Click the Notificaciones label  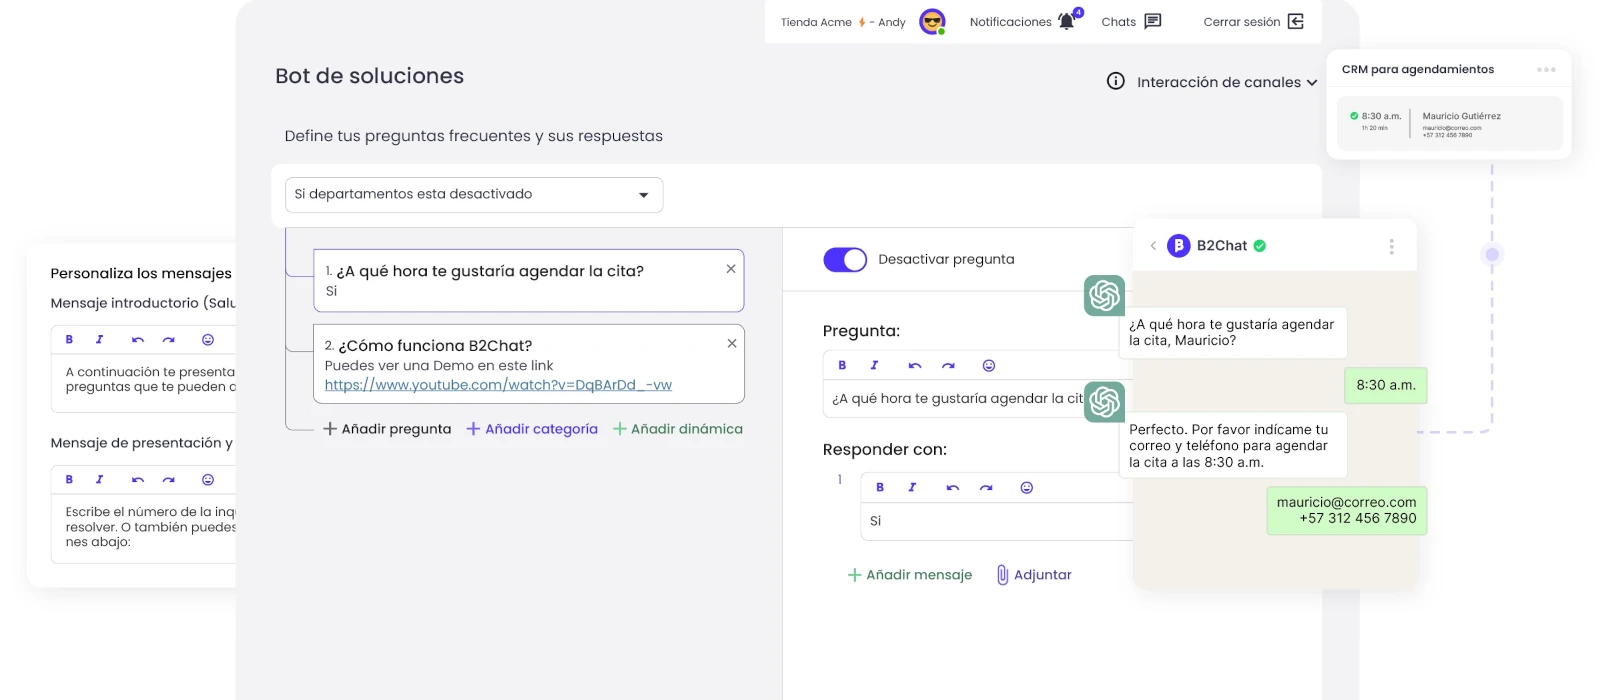(x=1010, y=22)
